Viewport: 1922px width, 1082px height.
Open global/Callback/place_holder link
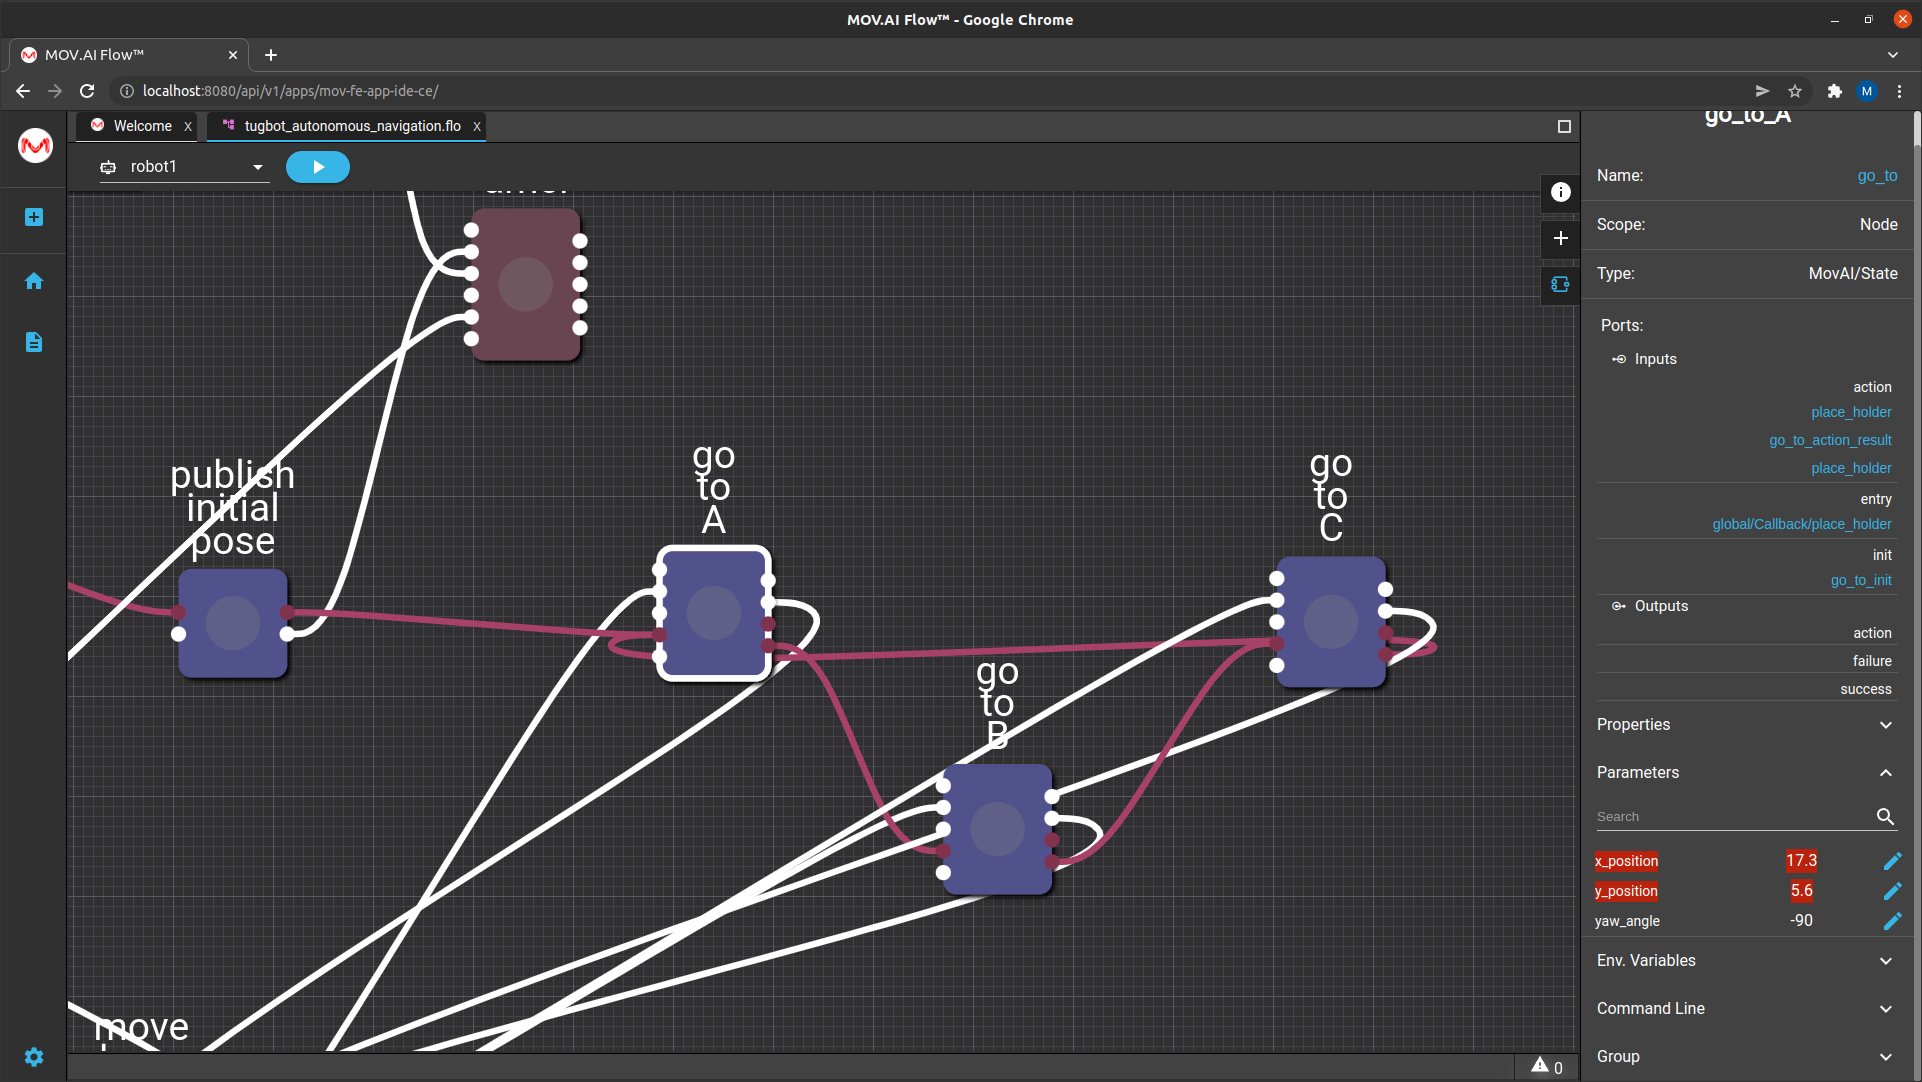click(1801, 524)
